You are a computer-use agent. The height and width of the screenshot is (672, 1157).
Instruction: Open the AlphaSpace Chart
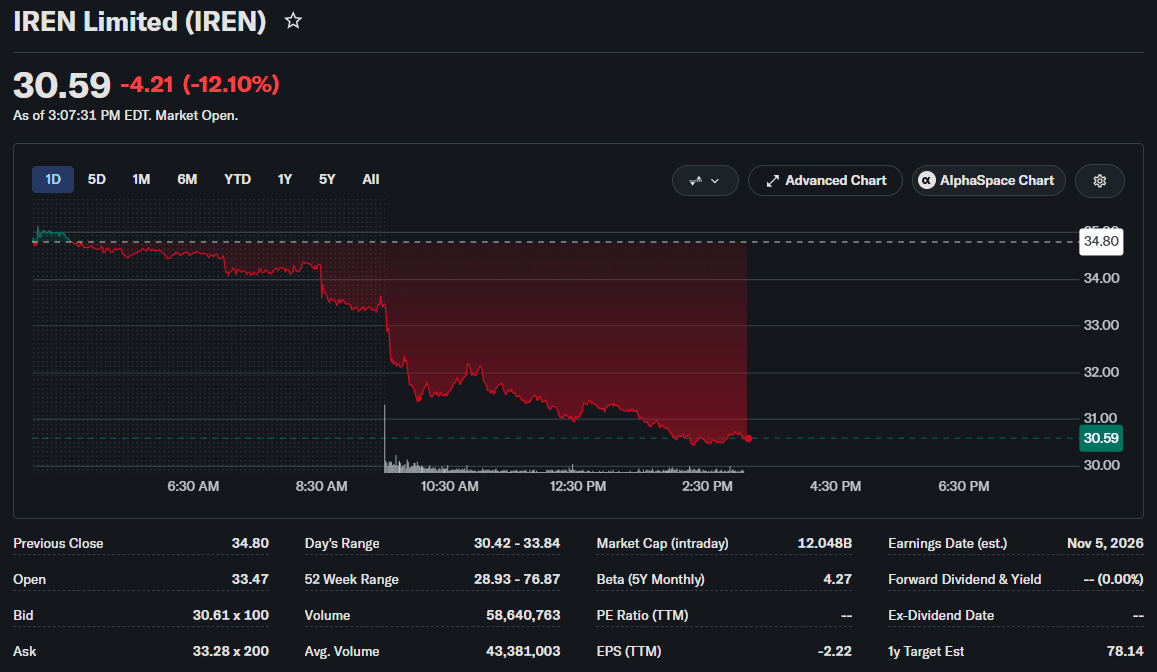pyautogui.click(x=989, y=181)
